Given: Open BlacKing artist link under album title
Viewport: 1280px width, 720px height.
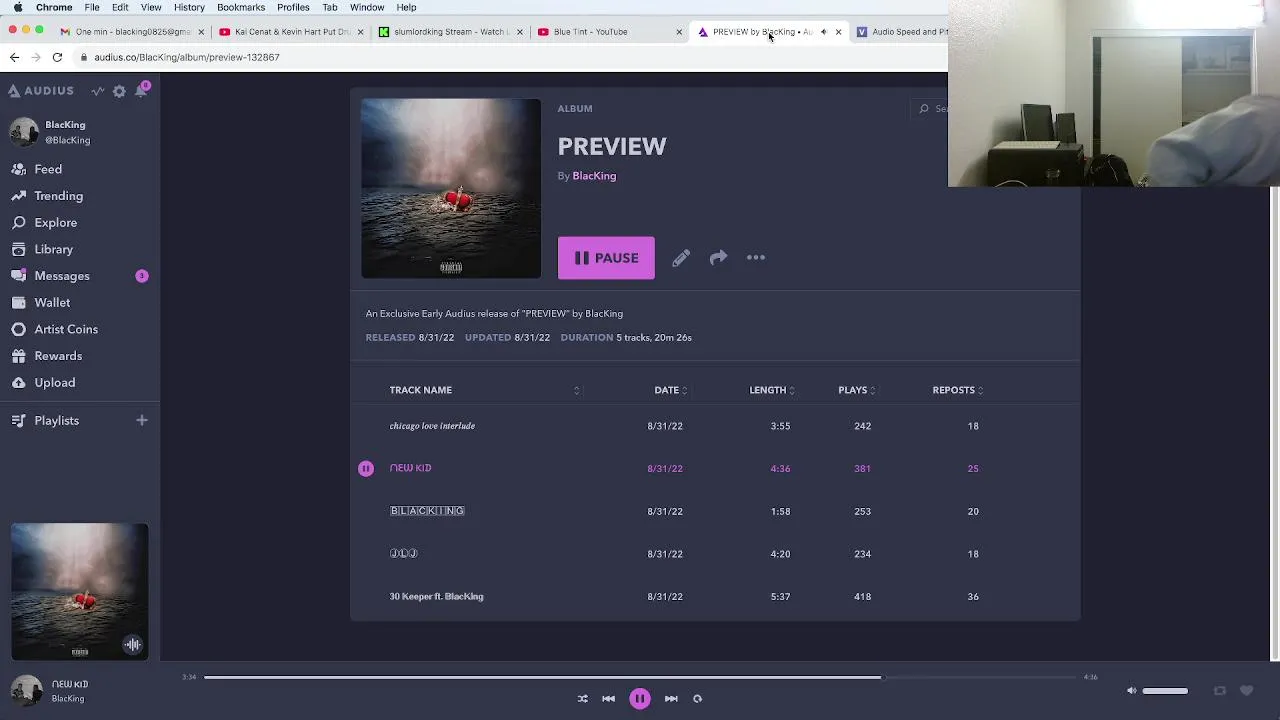Looking at the screenshot, I should (x=594, y=176).
